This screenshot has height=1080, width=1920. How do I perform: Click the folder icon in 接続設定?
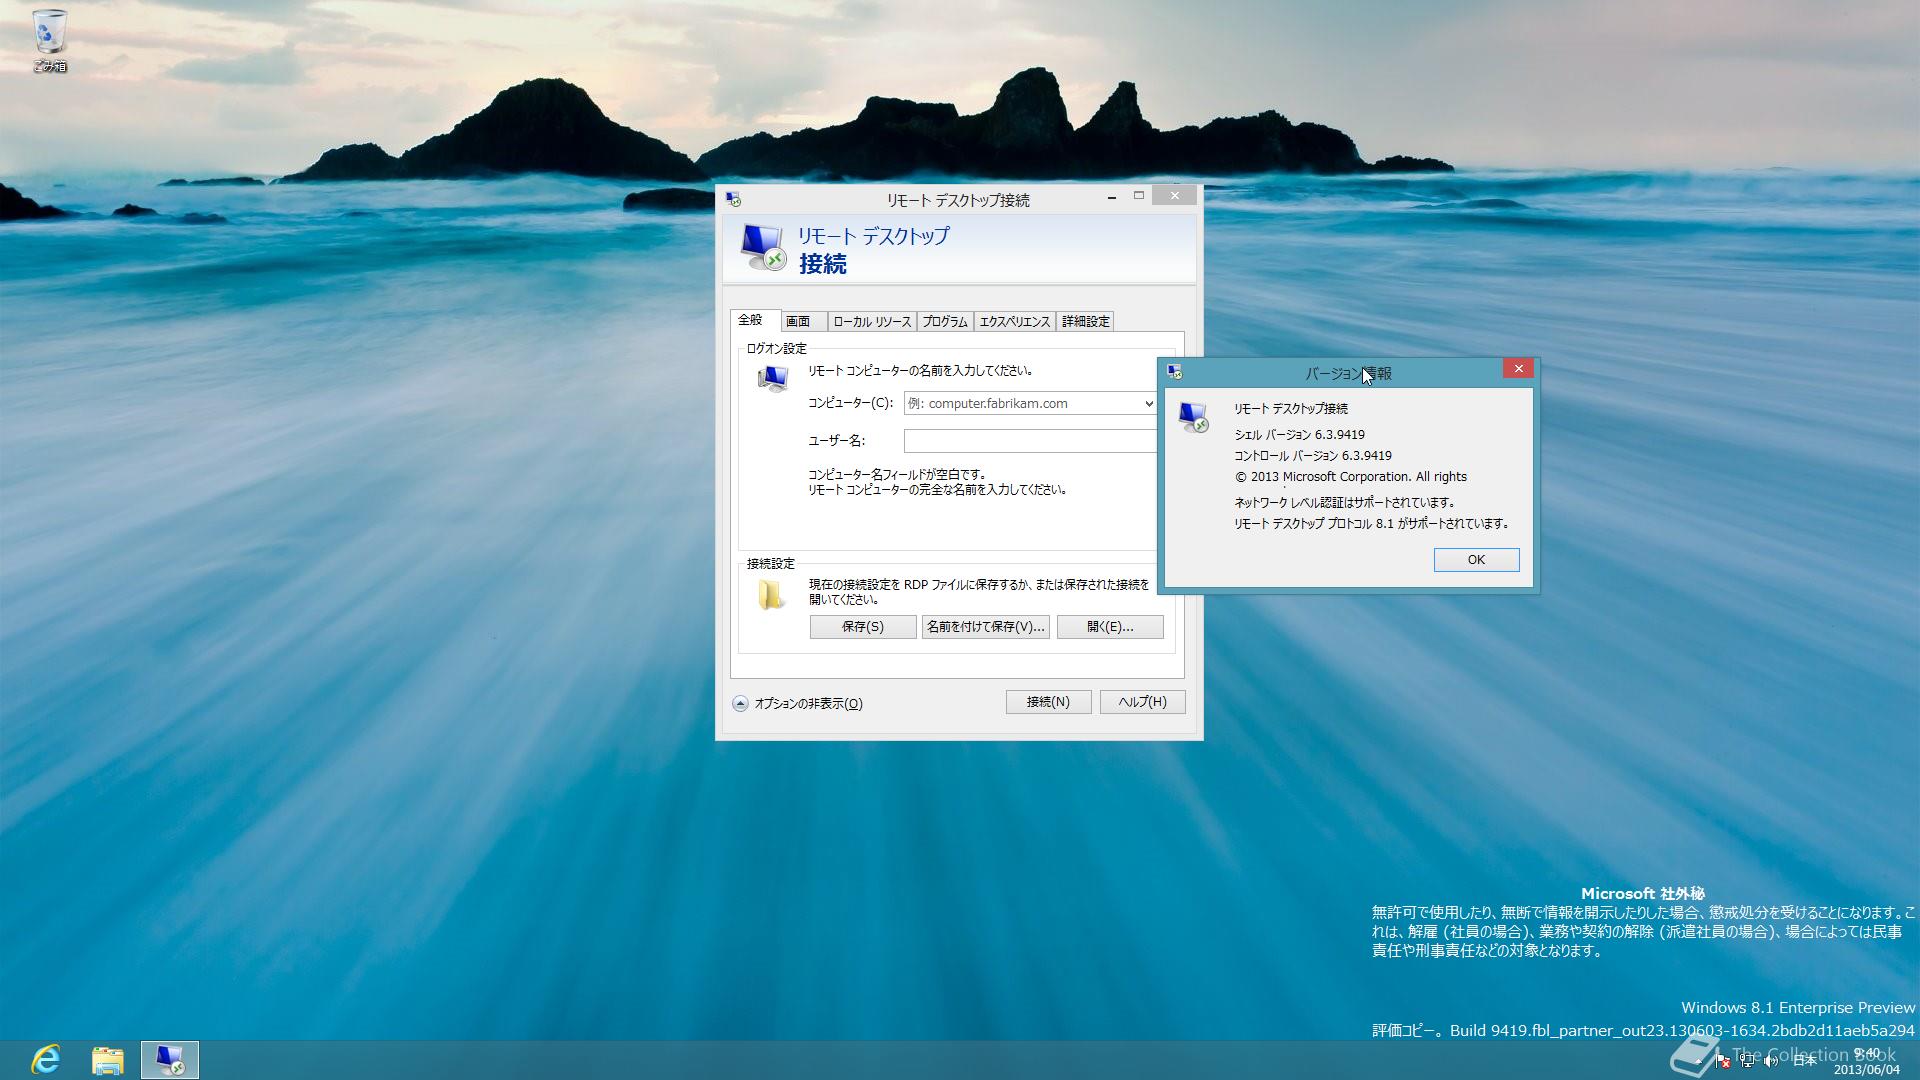tap(770, 594)
